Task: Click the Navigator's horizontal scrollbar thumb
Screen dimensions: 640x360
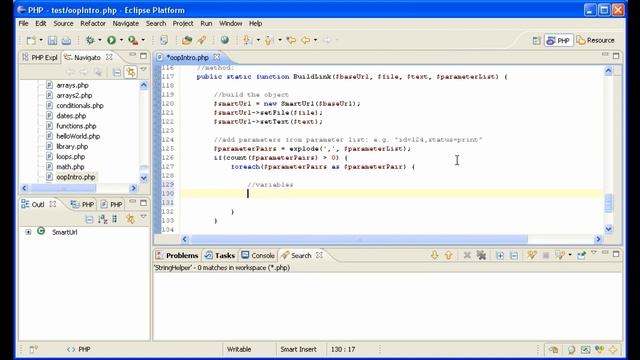Action: [63, 188]
